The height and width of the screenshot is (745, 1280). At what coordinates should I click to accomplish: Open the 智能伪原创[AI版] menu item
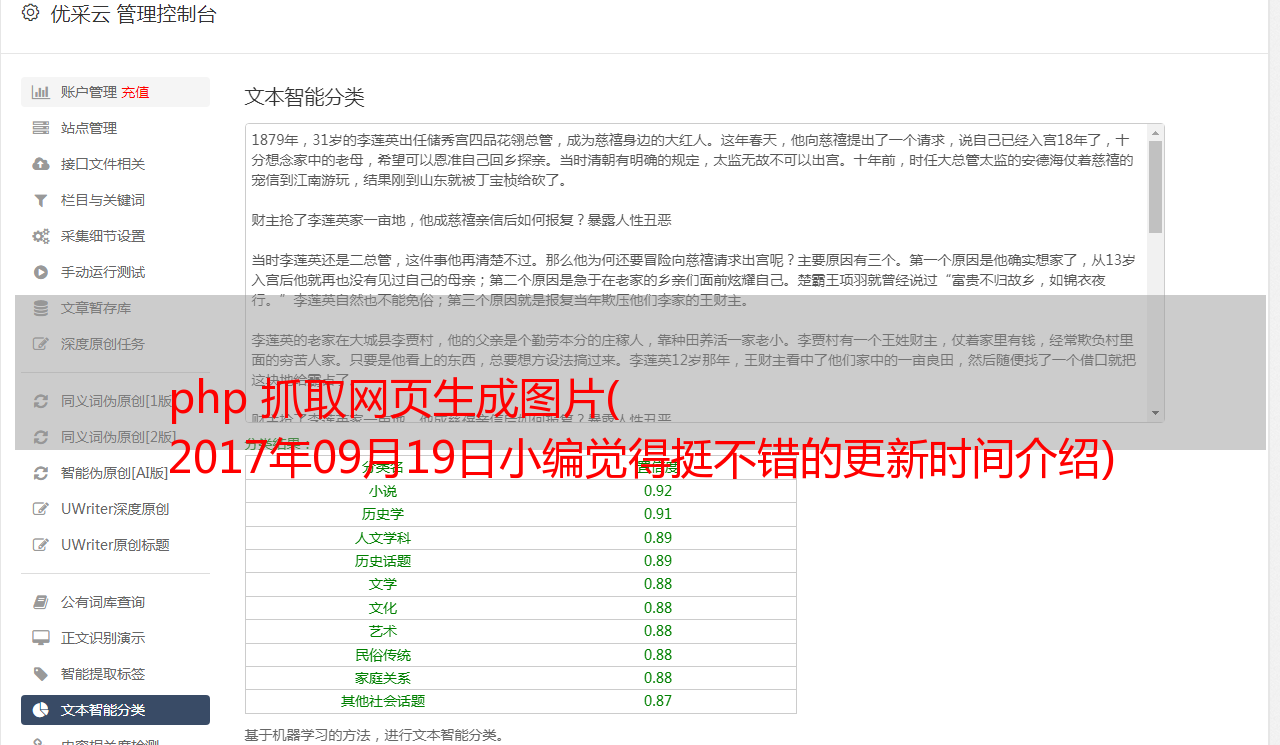click(115, 473)
